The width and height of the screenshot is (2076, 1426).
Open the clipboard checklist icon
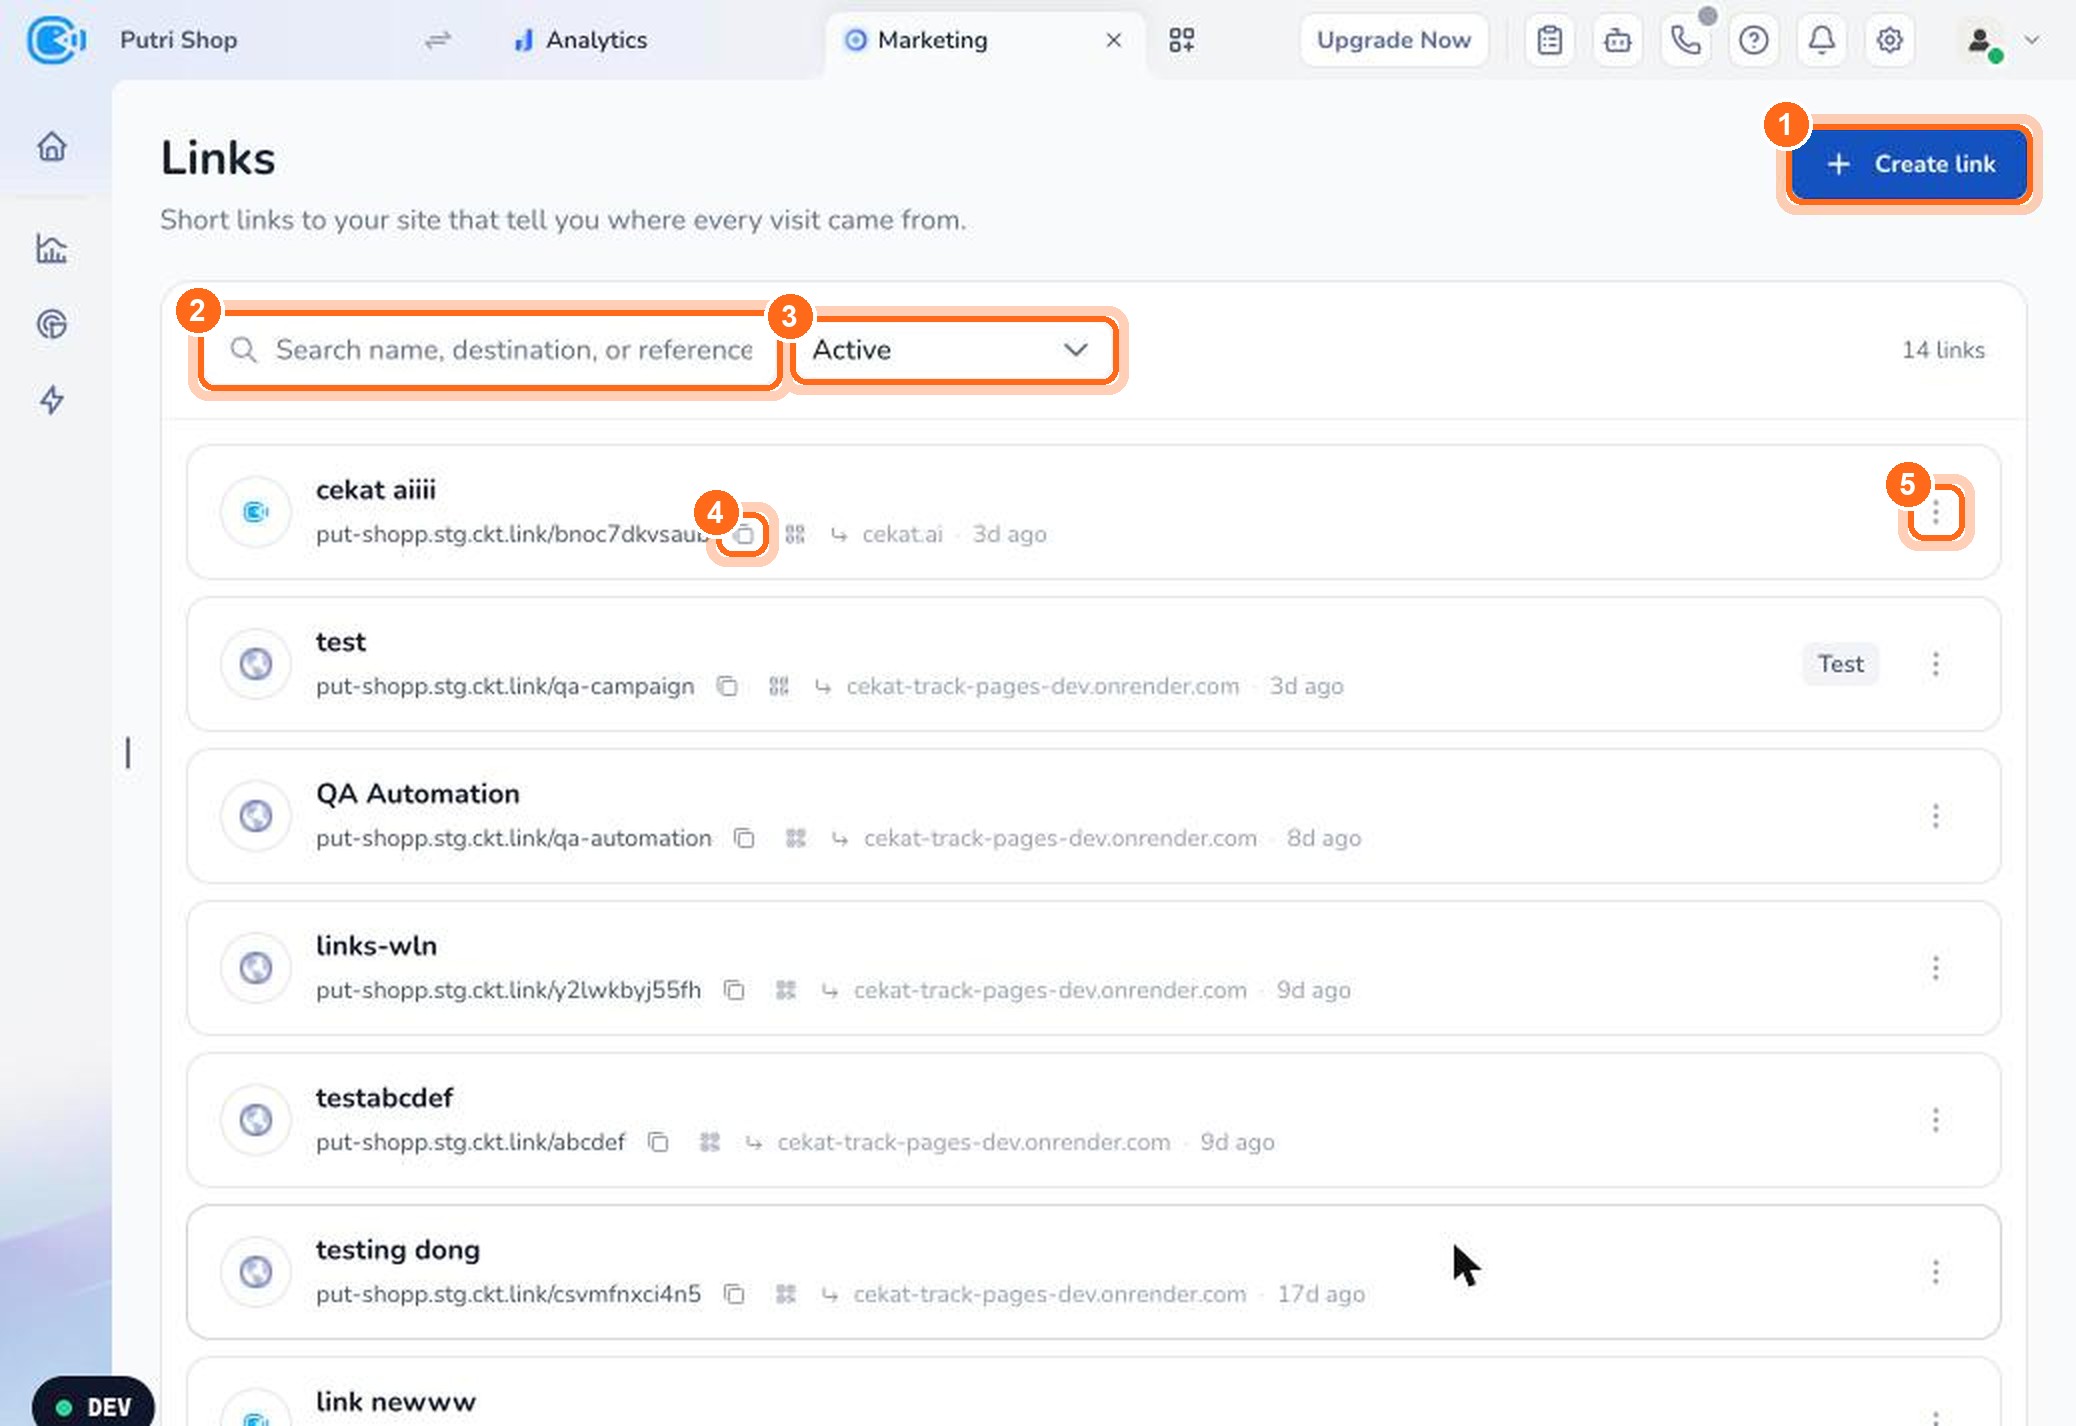tap(1549, 40)
